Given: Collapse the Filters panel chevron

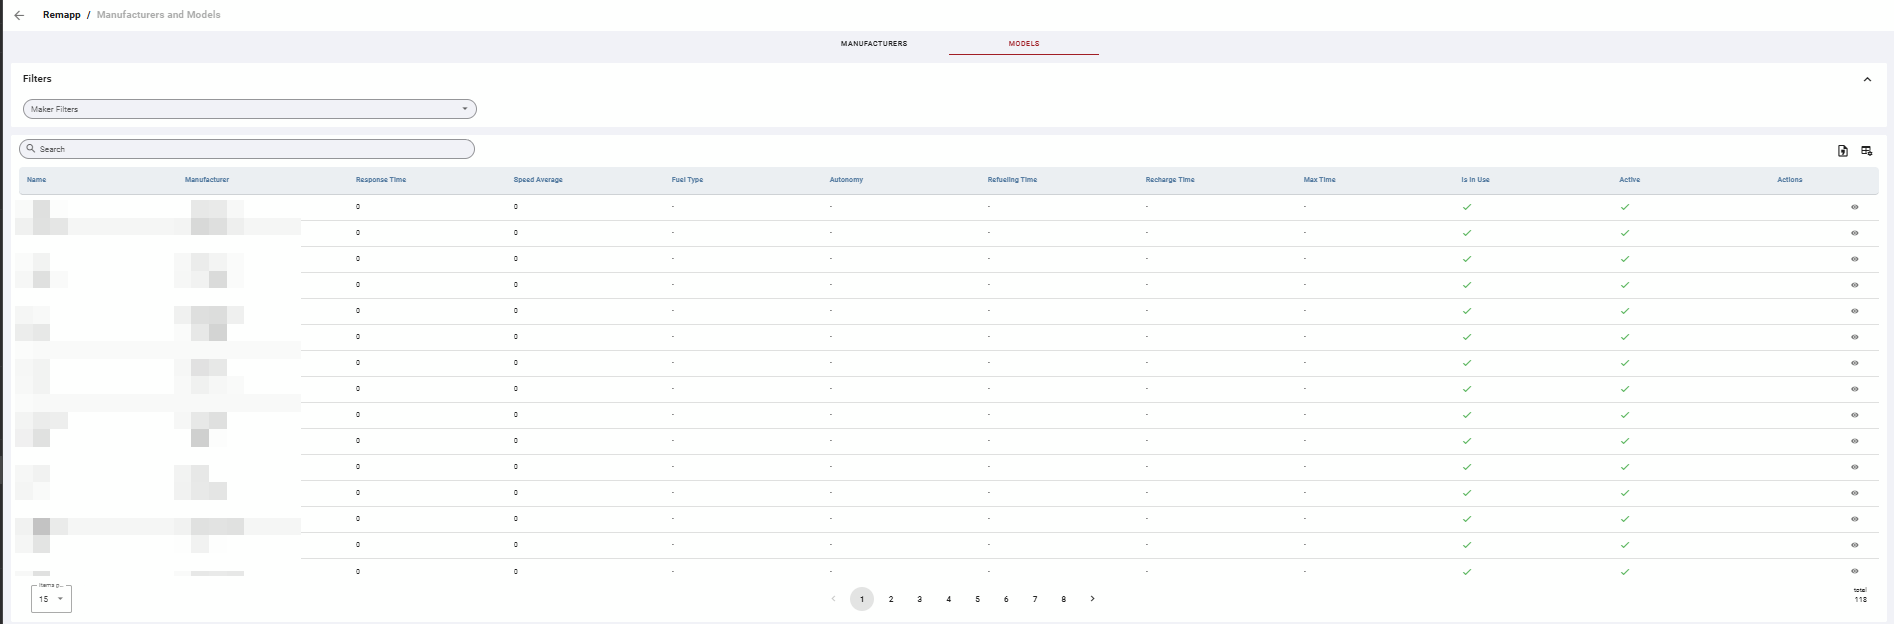Looking at the screenshot, I should tap(1867, 79).
